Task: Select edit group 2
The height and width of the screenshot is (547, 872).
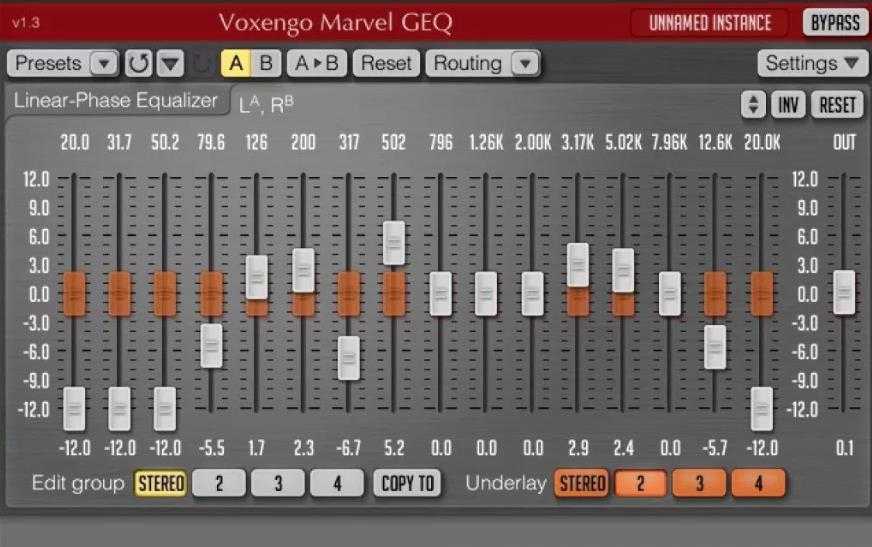Action: coord(217,484)
